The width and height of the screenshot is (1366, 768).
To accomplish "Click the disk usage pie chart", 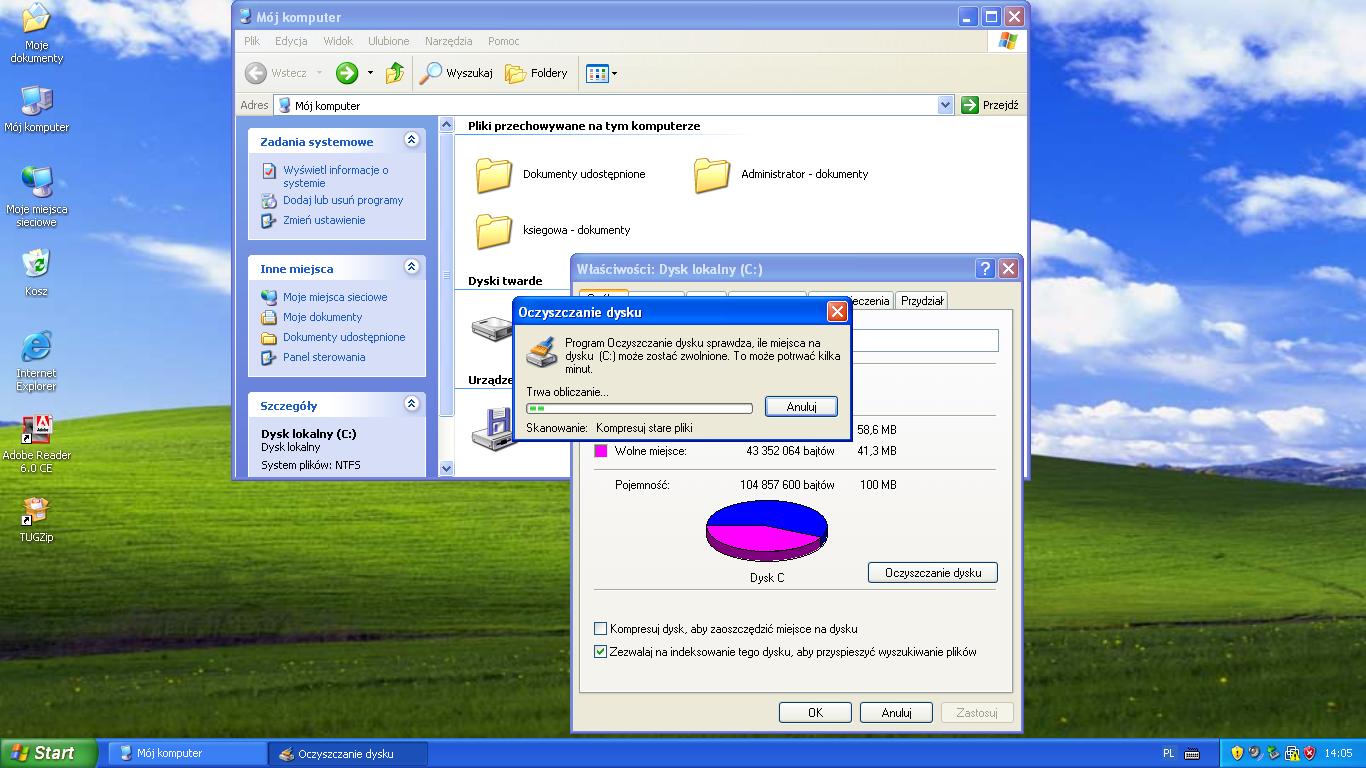I will tap(767, 530).
